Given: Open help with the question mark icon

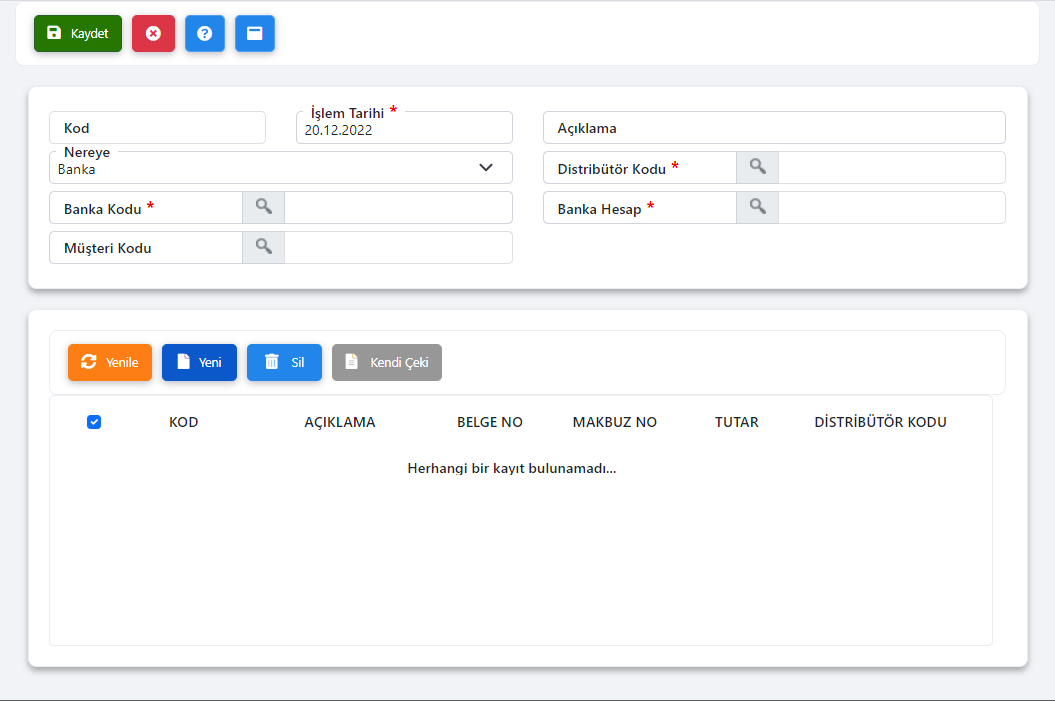Looking at the screenshot, I should pos(205,33).
